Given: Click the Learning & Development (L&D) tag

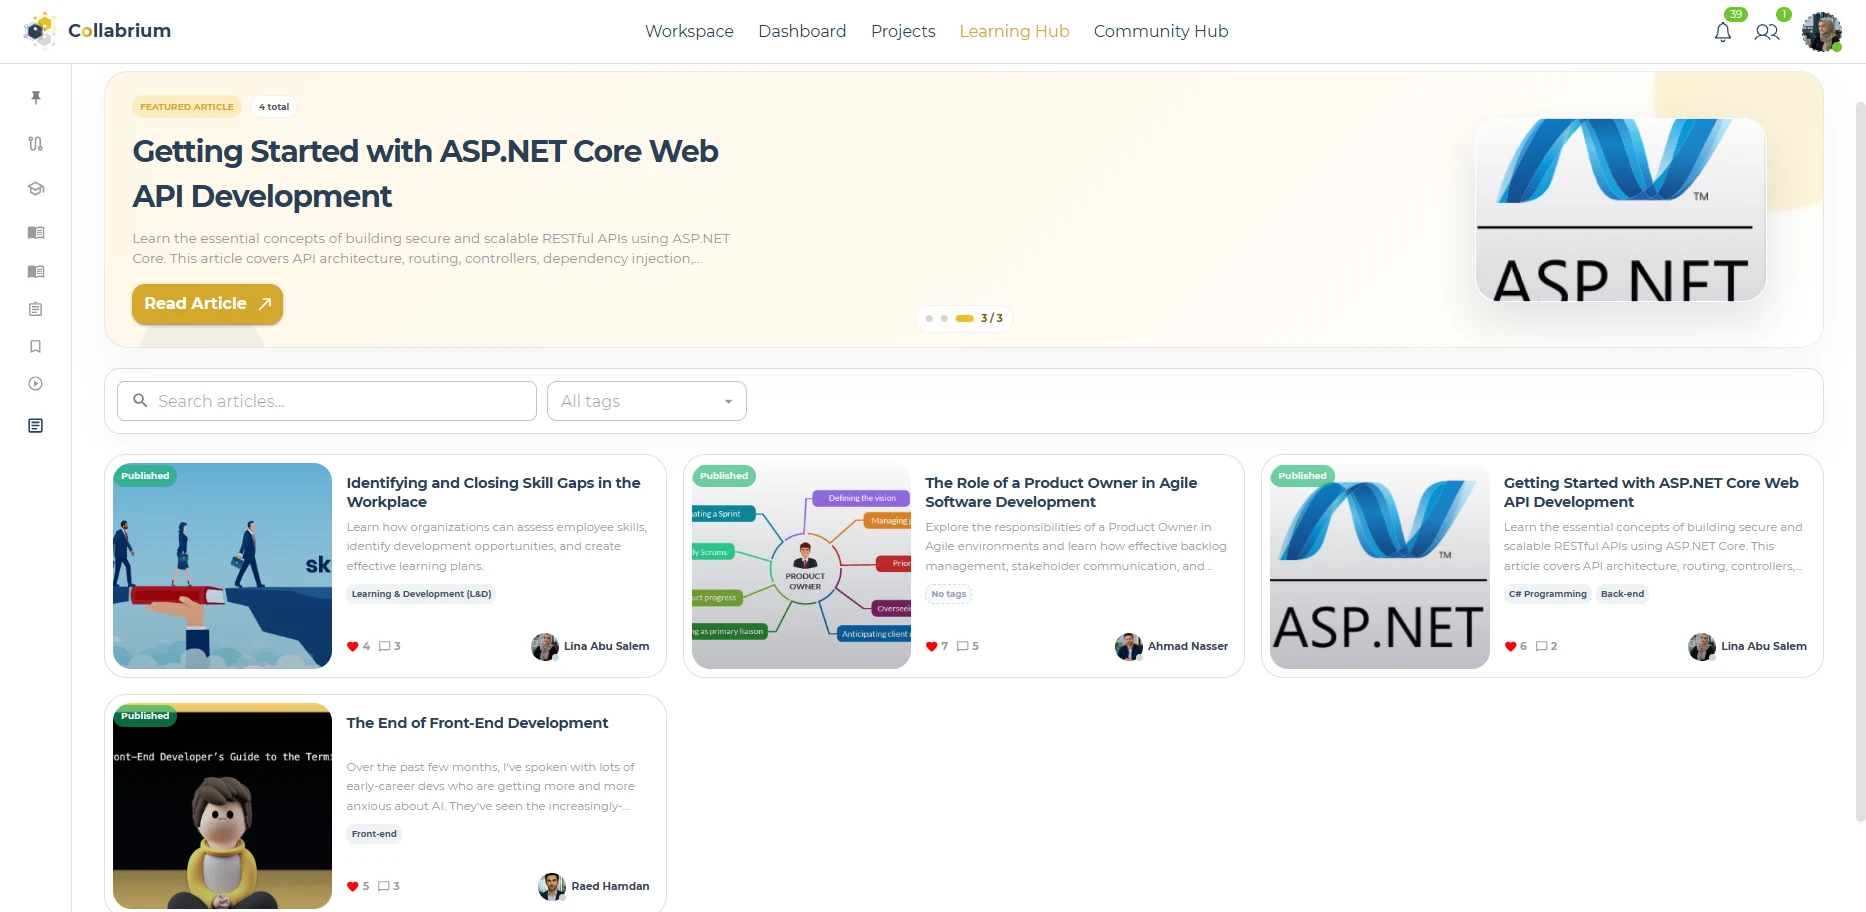Looking at the screenshot, I should [421, 594].
